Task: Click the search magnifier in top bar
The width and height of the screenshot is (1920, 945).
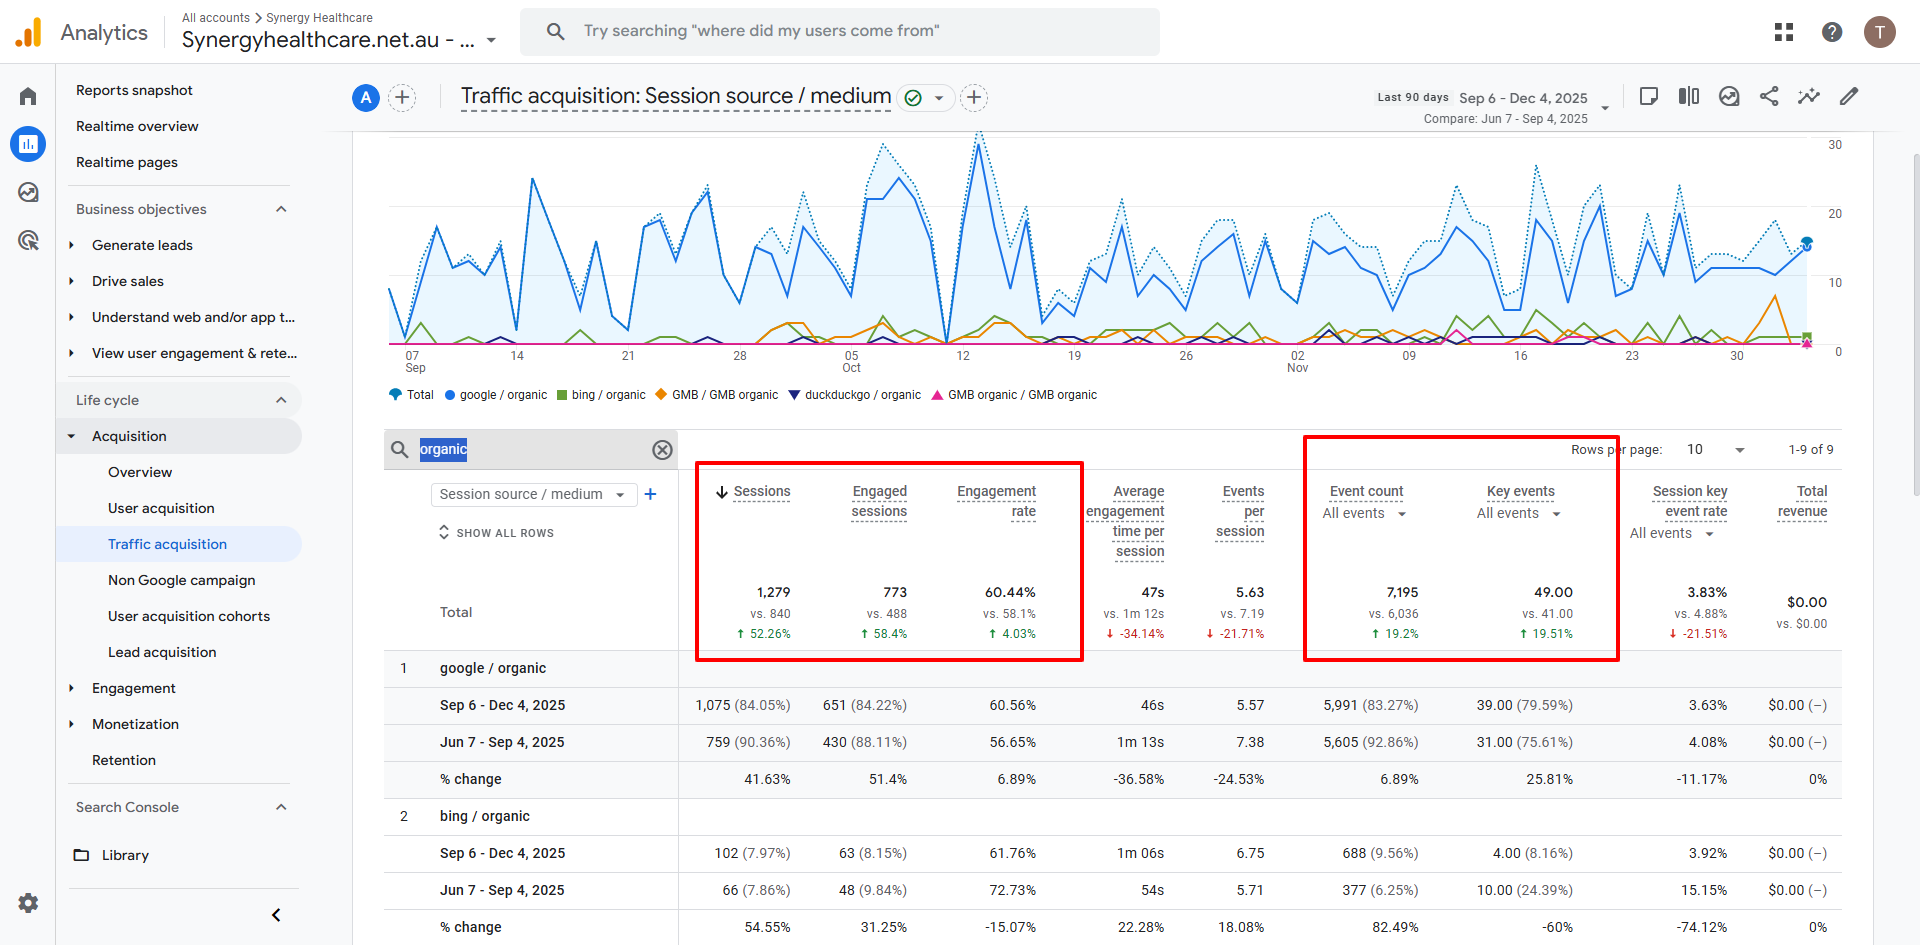Action: (556, 31)
